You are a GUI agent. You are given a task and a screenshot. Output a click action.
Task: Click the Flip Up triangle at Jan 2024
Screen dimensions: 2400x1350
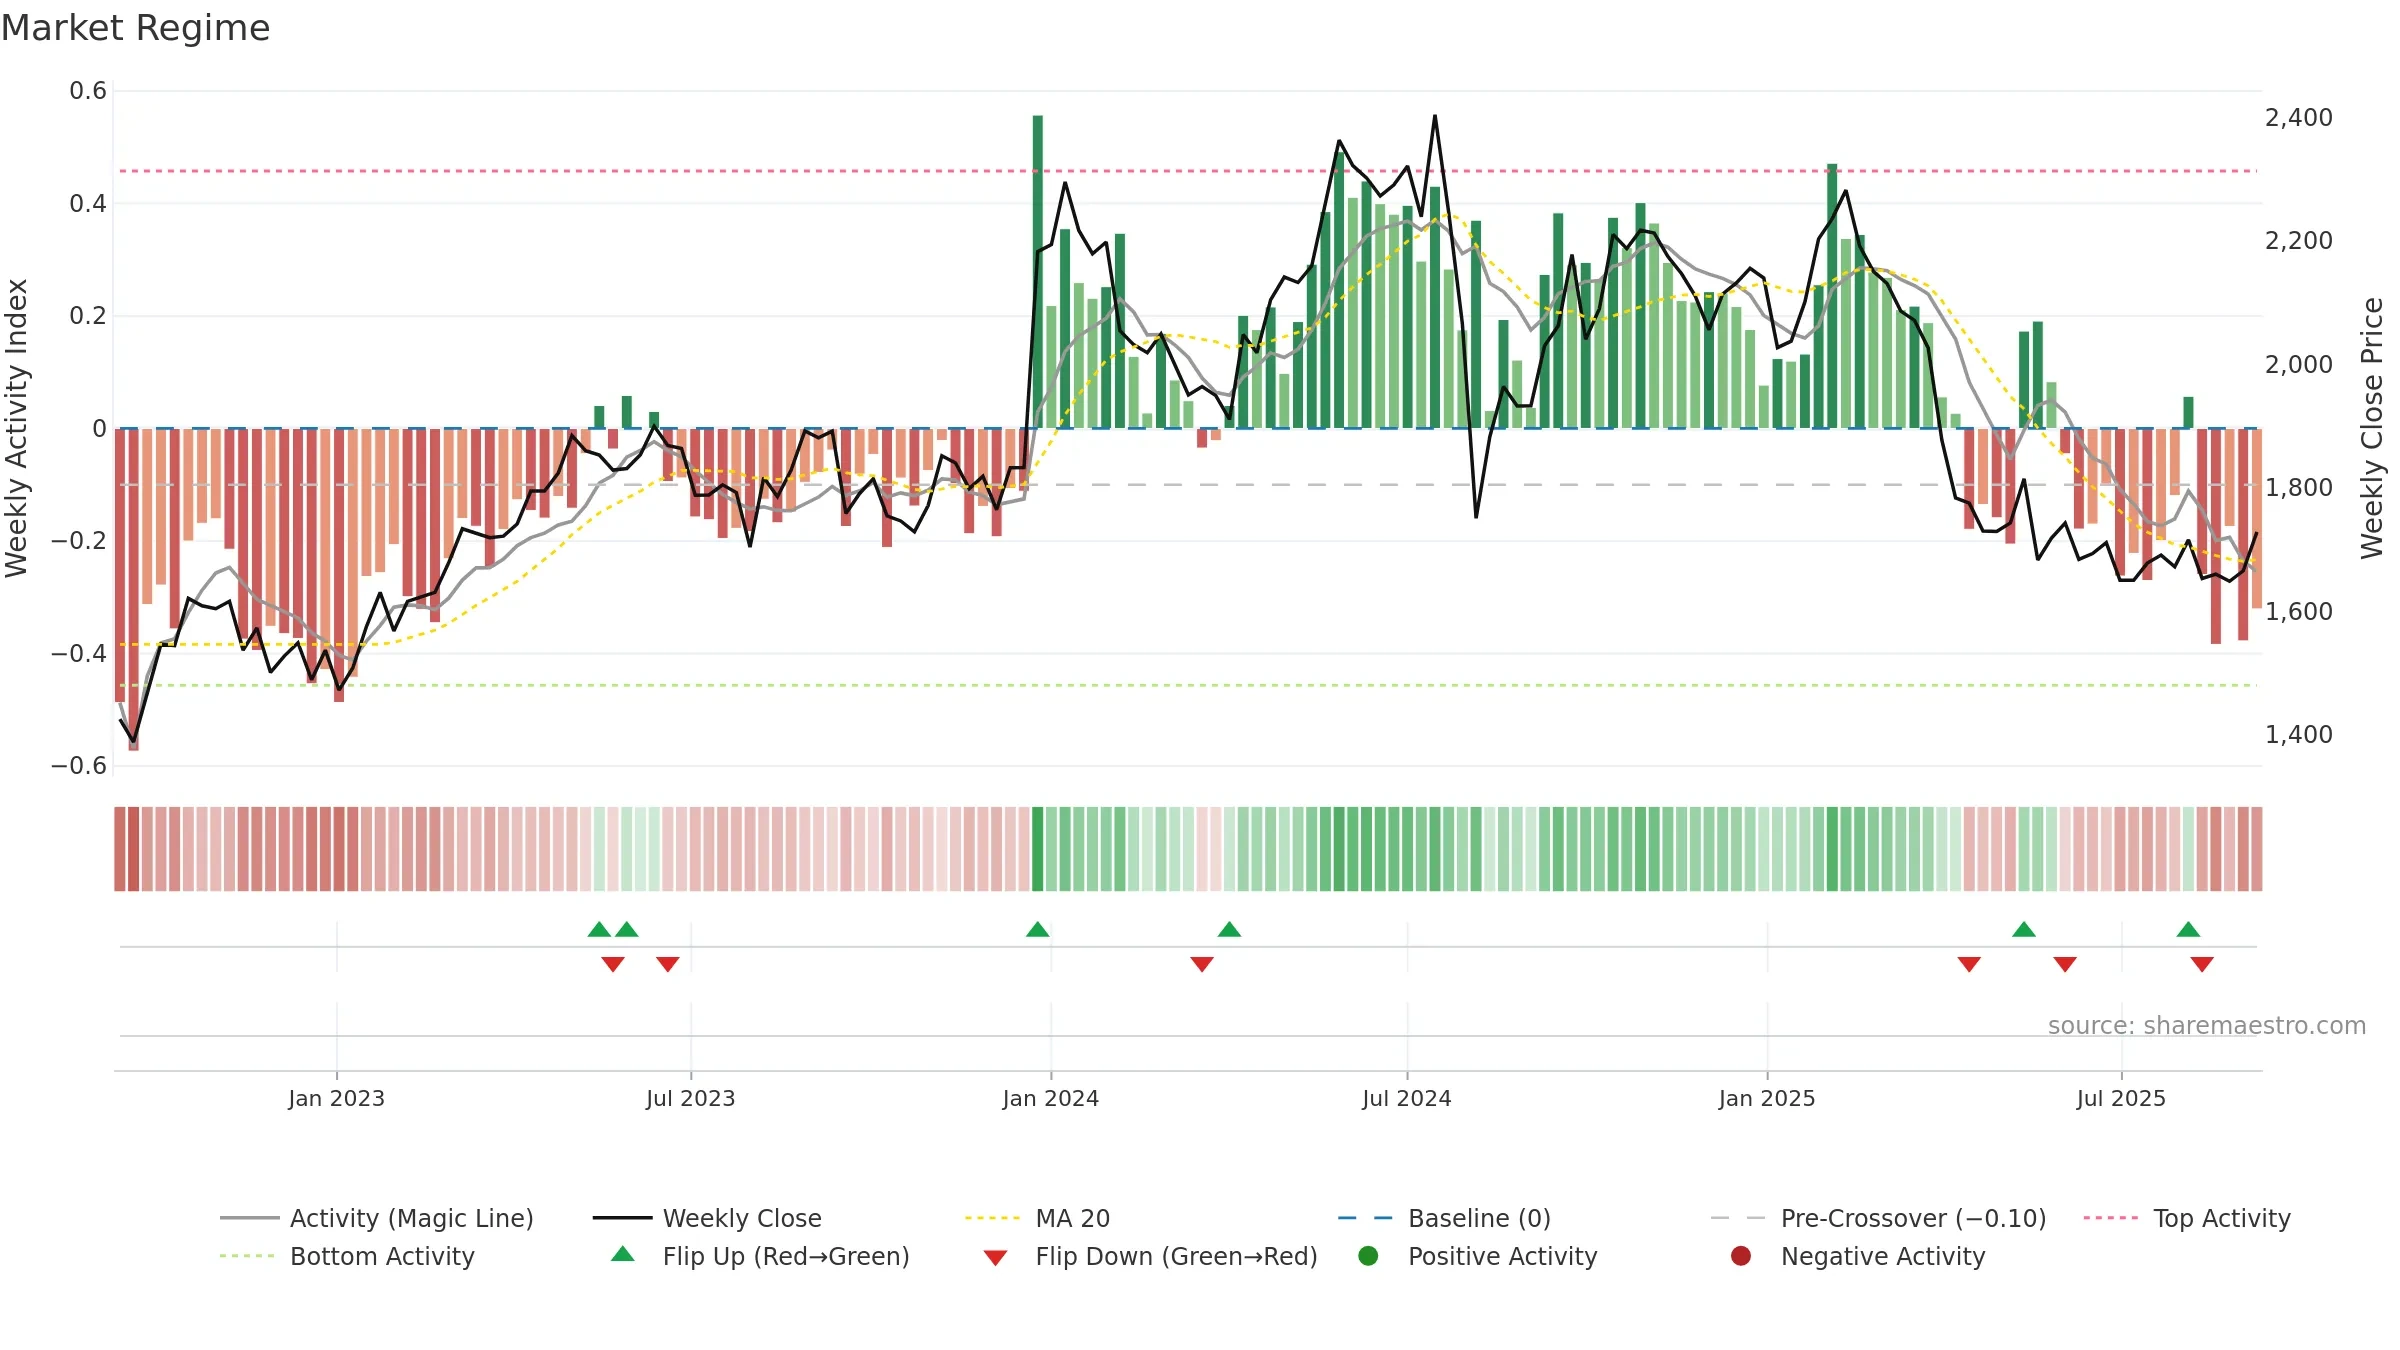(x=1038, y=929)
